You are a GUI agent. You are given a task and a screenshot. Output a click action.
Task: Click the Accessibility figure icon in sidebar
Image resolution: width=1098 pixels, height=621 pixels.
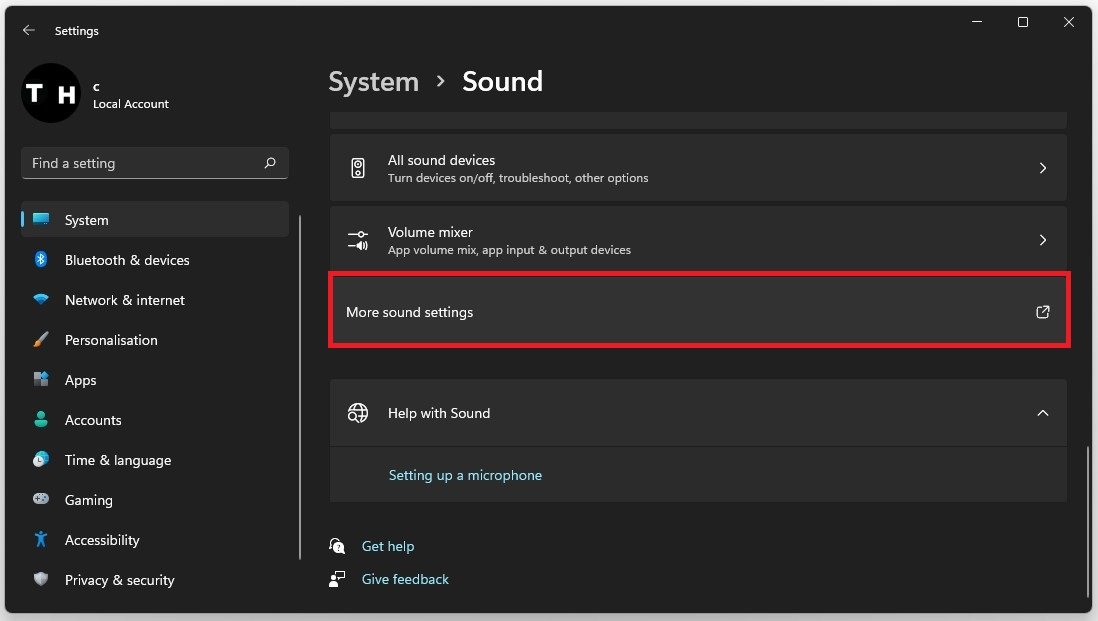[x=41, y=540]
